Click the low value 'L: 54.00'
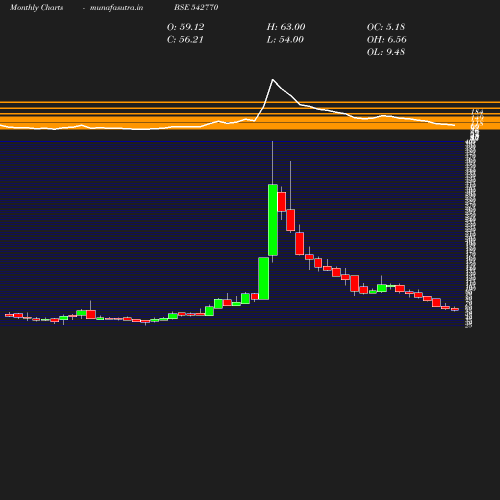This screenshot has height=500, width=500. pos(285,40)
